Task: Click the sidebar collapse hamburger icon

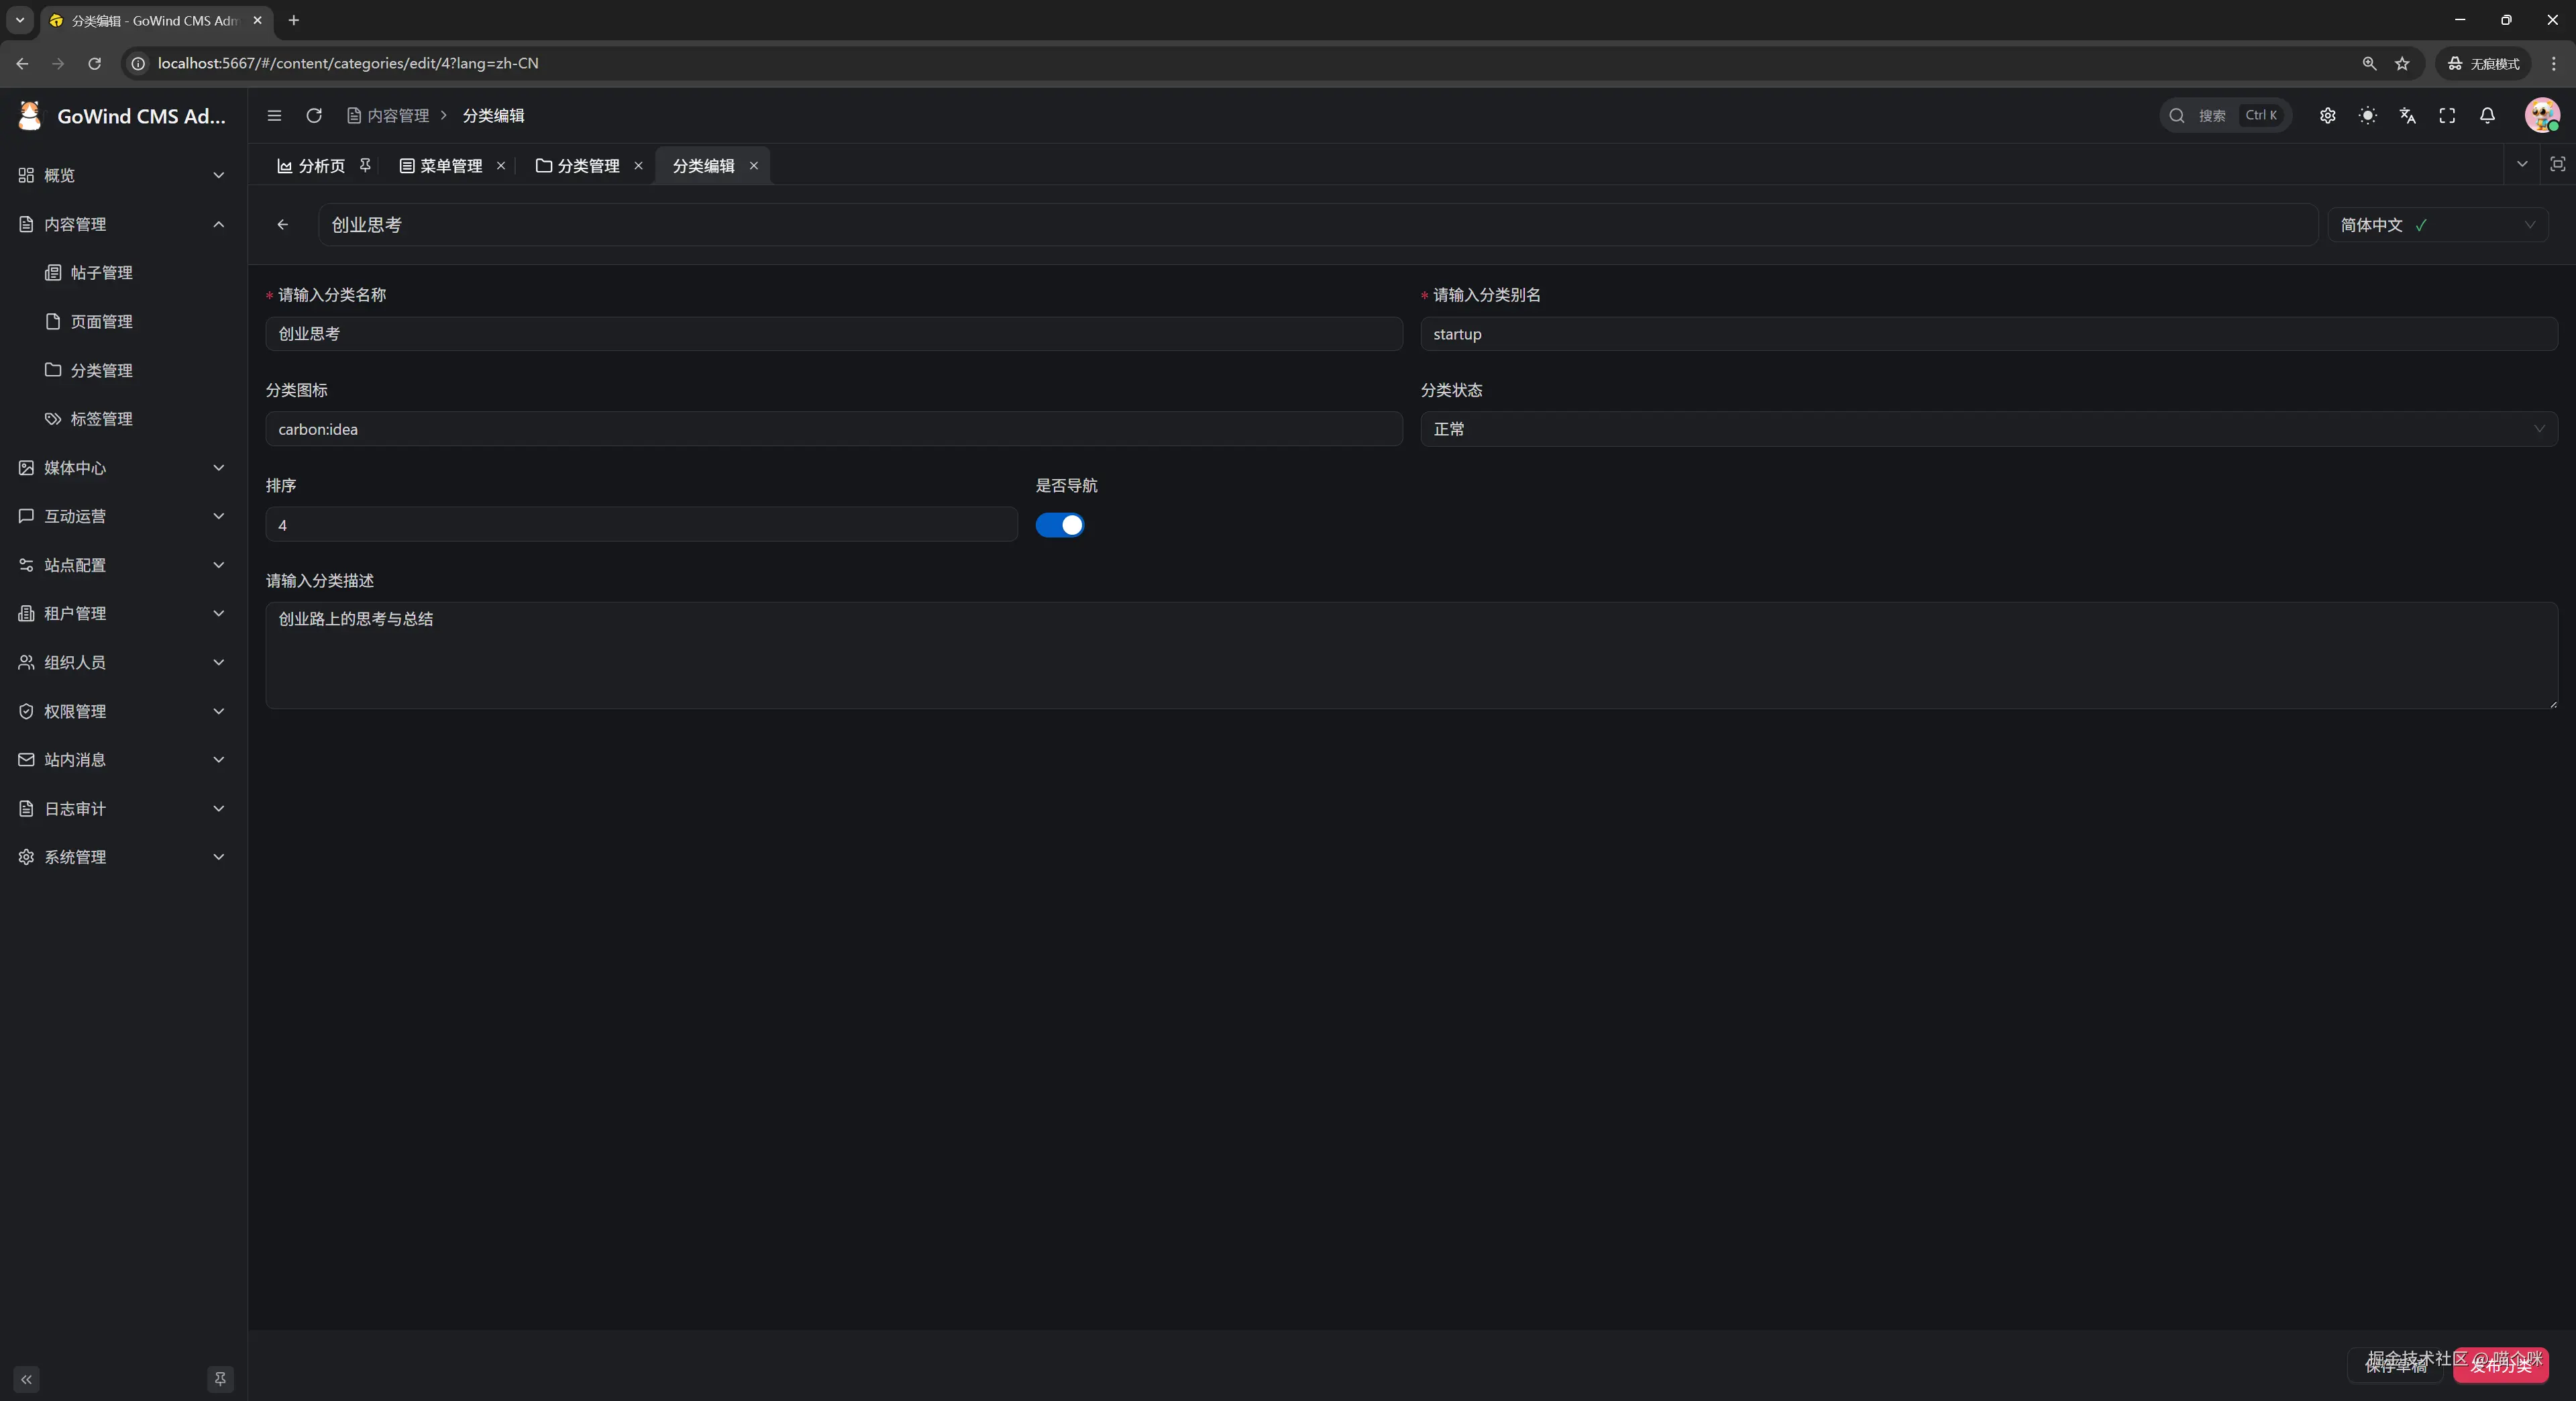Action: pyautogui.click(x=274, y=116)
